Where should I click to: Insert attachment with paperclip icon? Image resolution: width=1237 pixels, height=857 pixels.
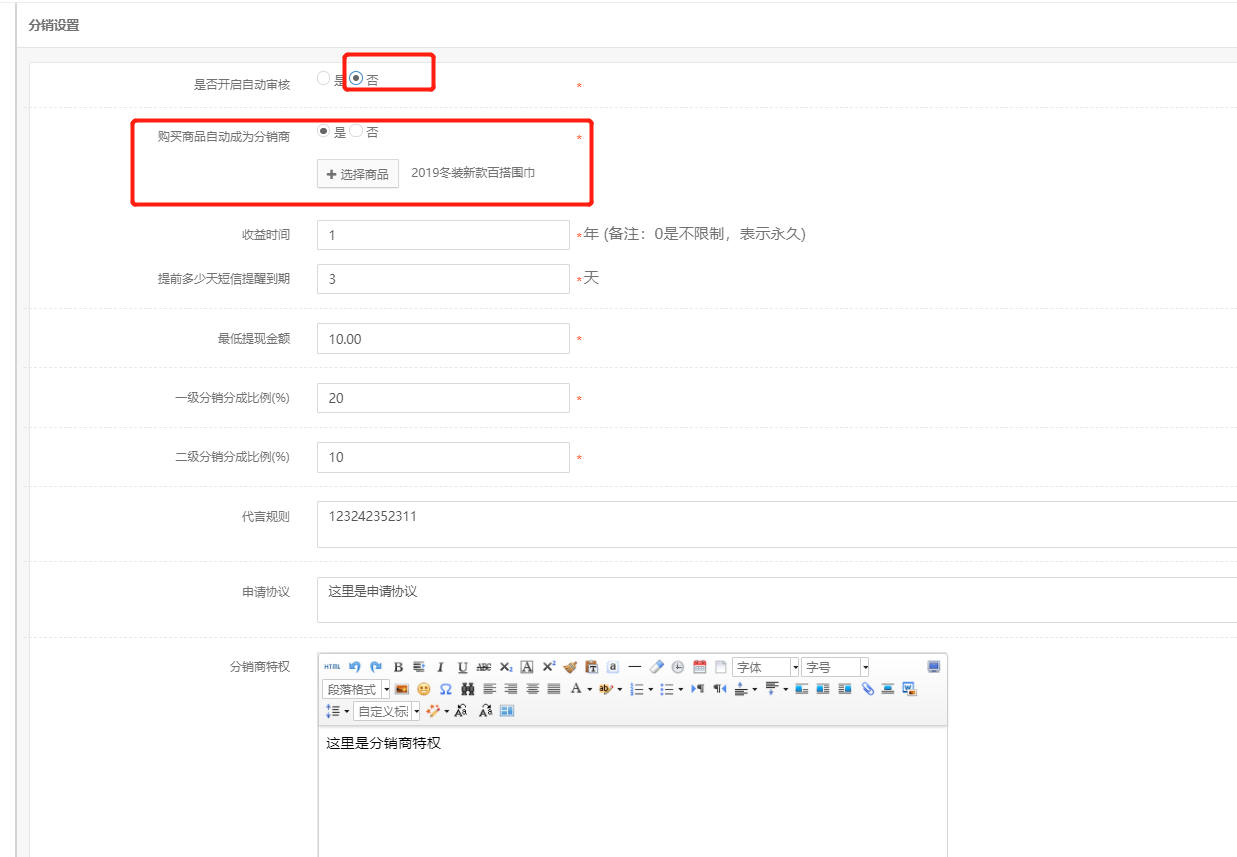867,689
